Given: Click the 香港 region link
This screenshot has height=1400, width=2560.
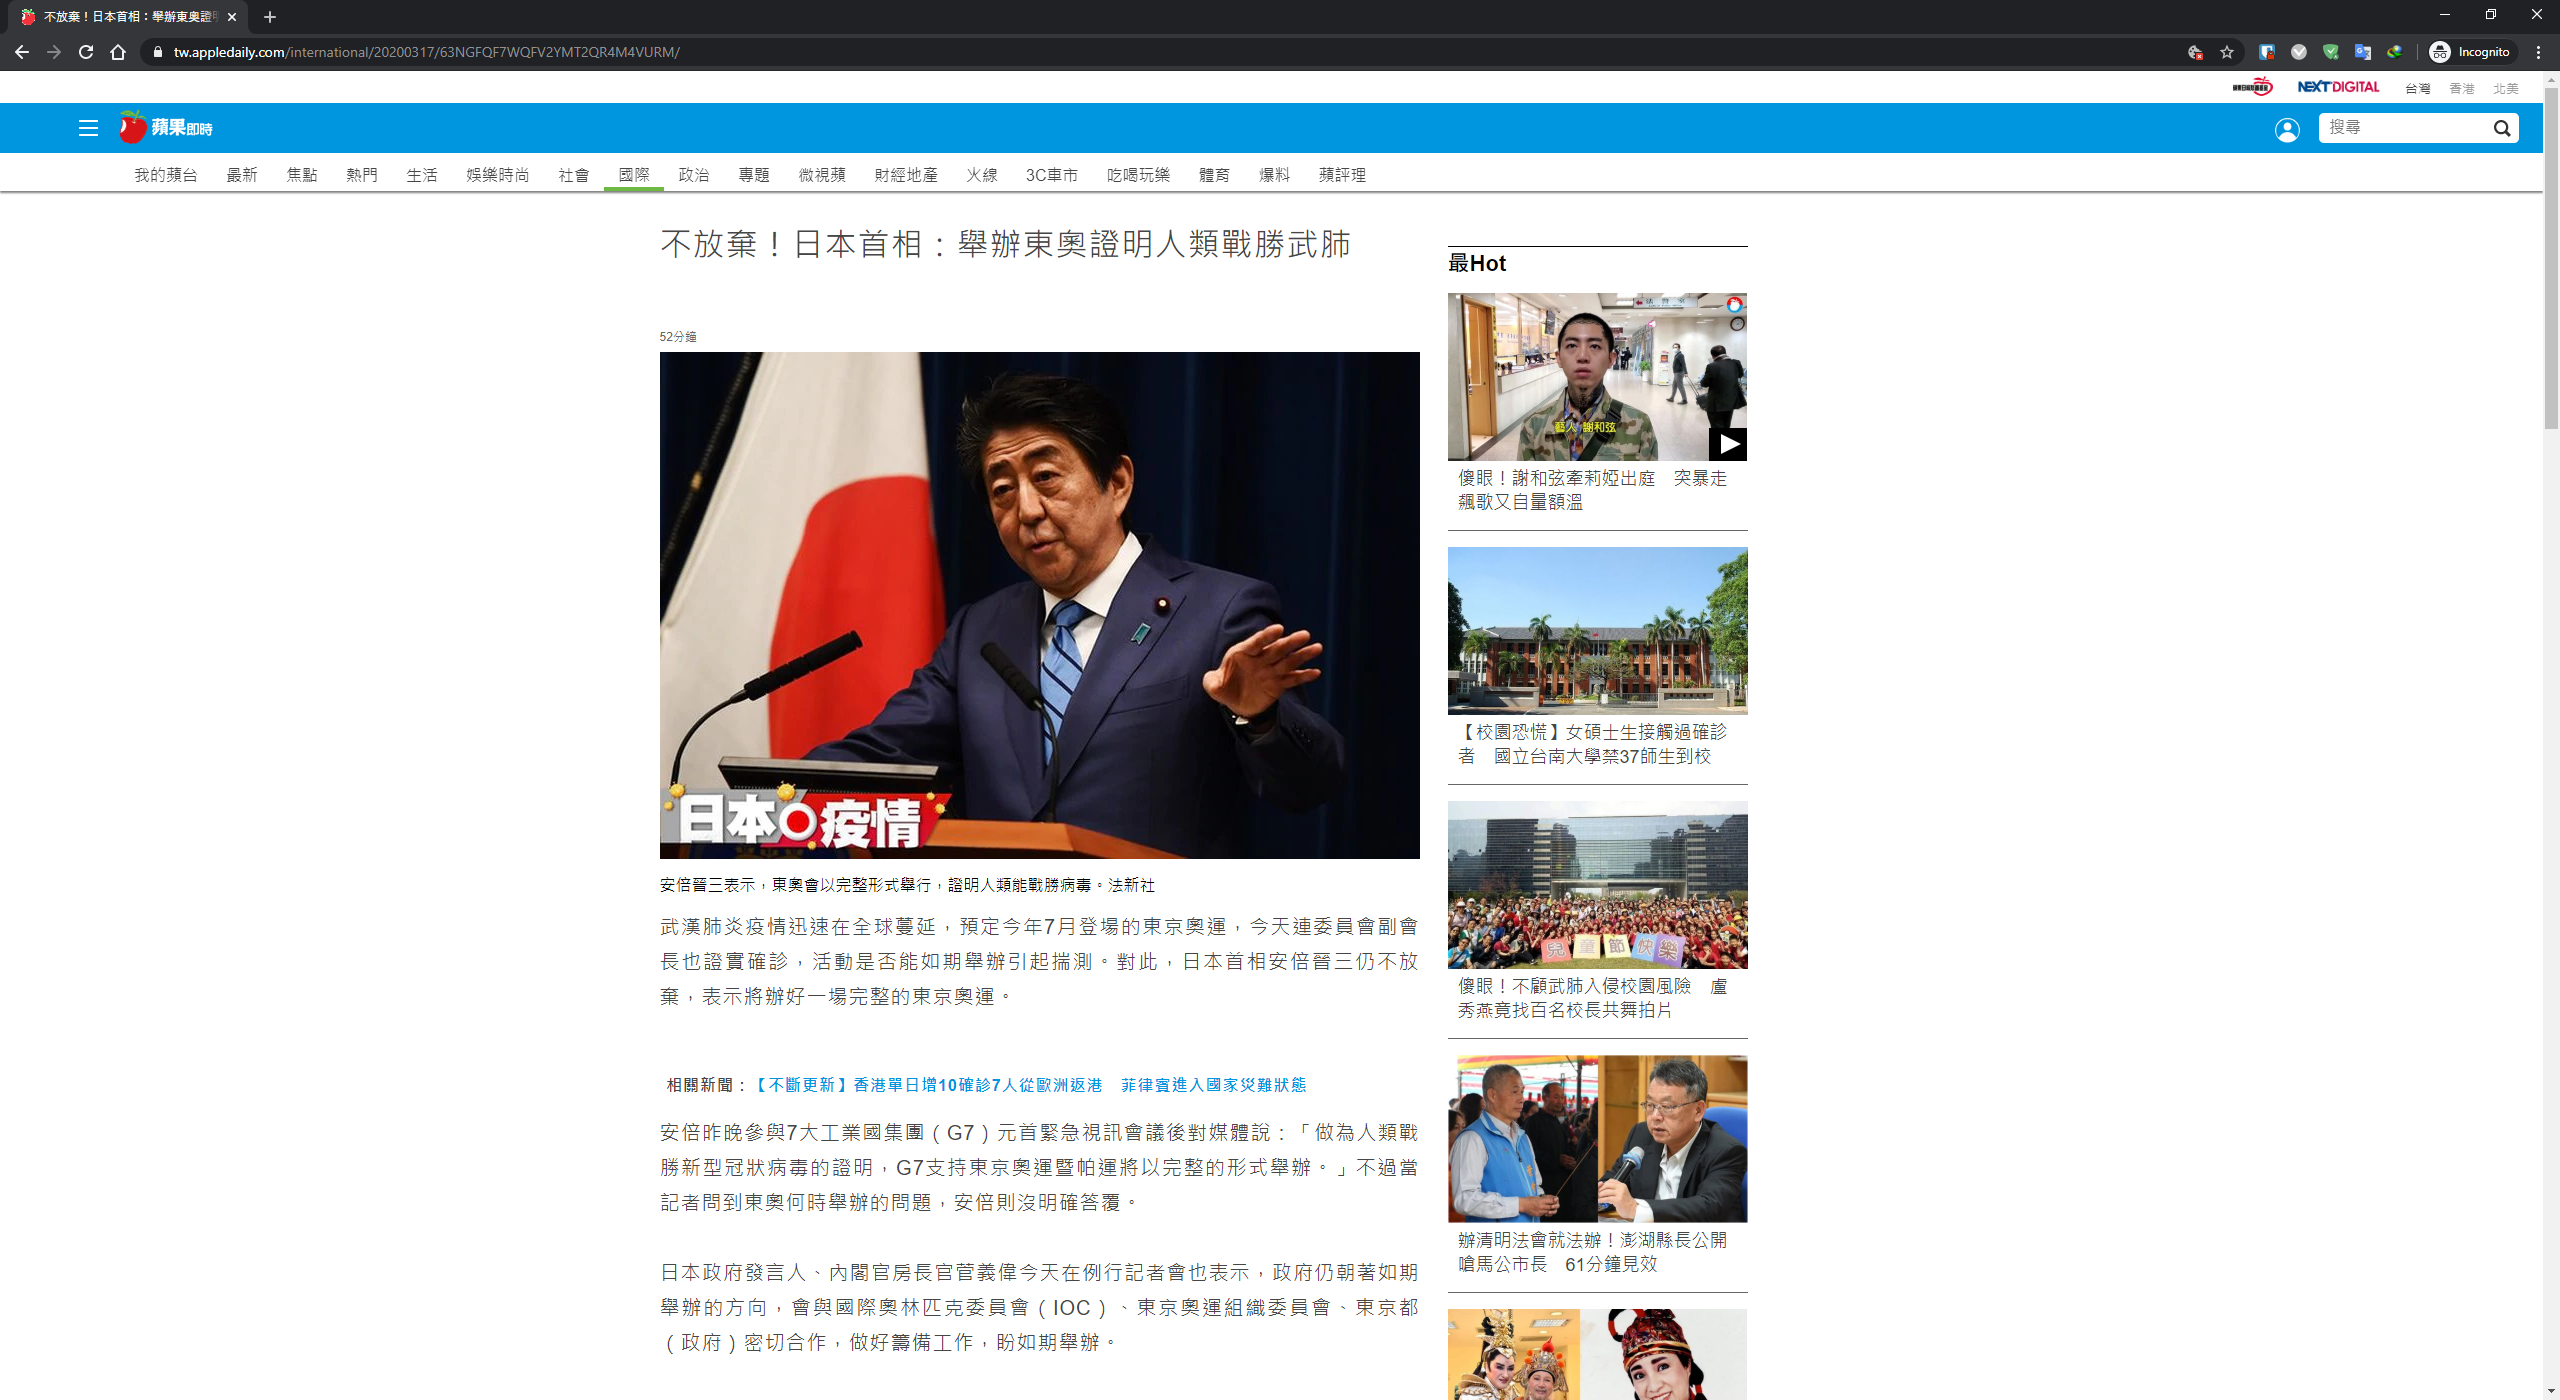Looking at the screenshot, I should (x=2461, y=89).
